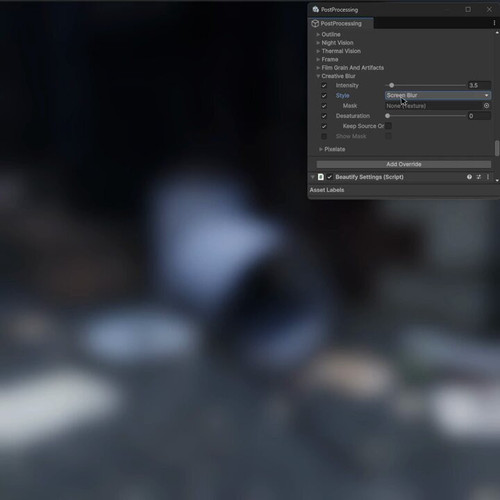The image size is (500, 500).
Task: Collapse the Beautify Settings component foldout
Action: coord(313,177)
